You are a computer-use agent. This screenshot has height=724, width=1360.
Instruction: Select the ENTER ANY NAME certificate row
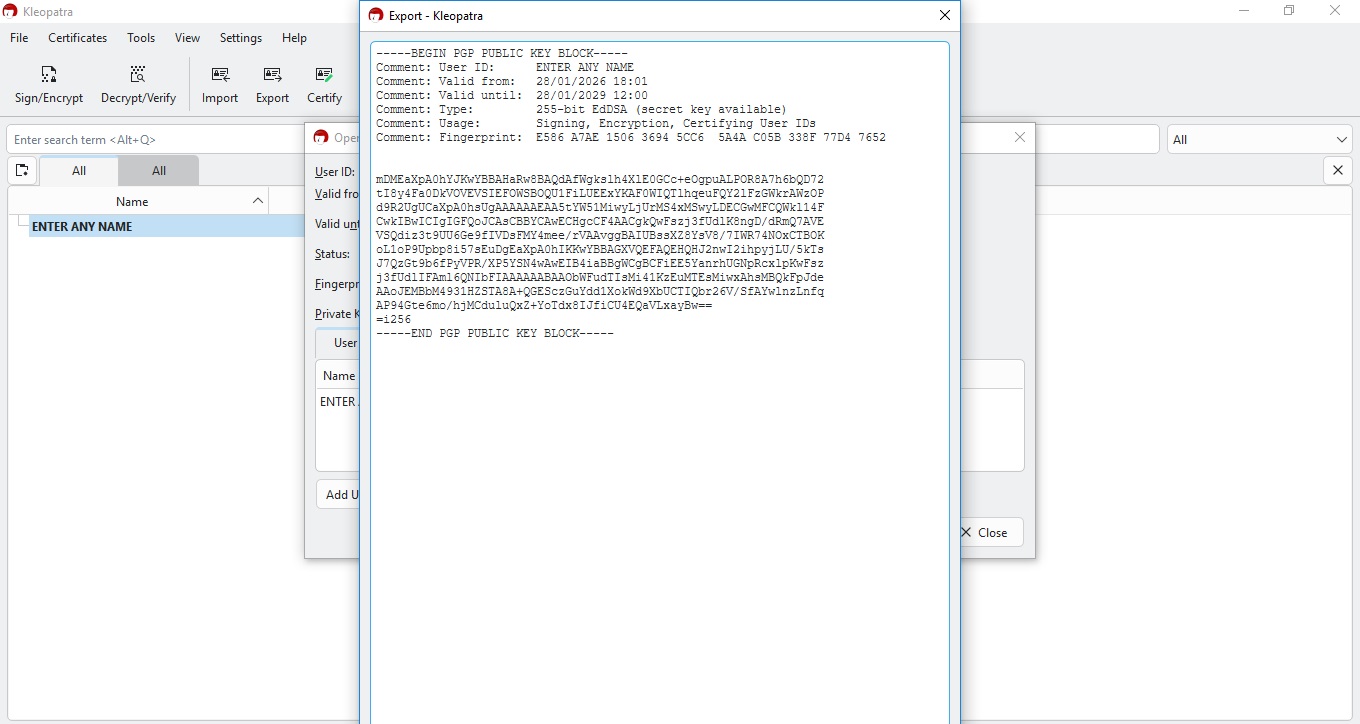tap(166, 226)
